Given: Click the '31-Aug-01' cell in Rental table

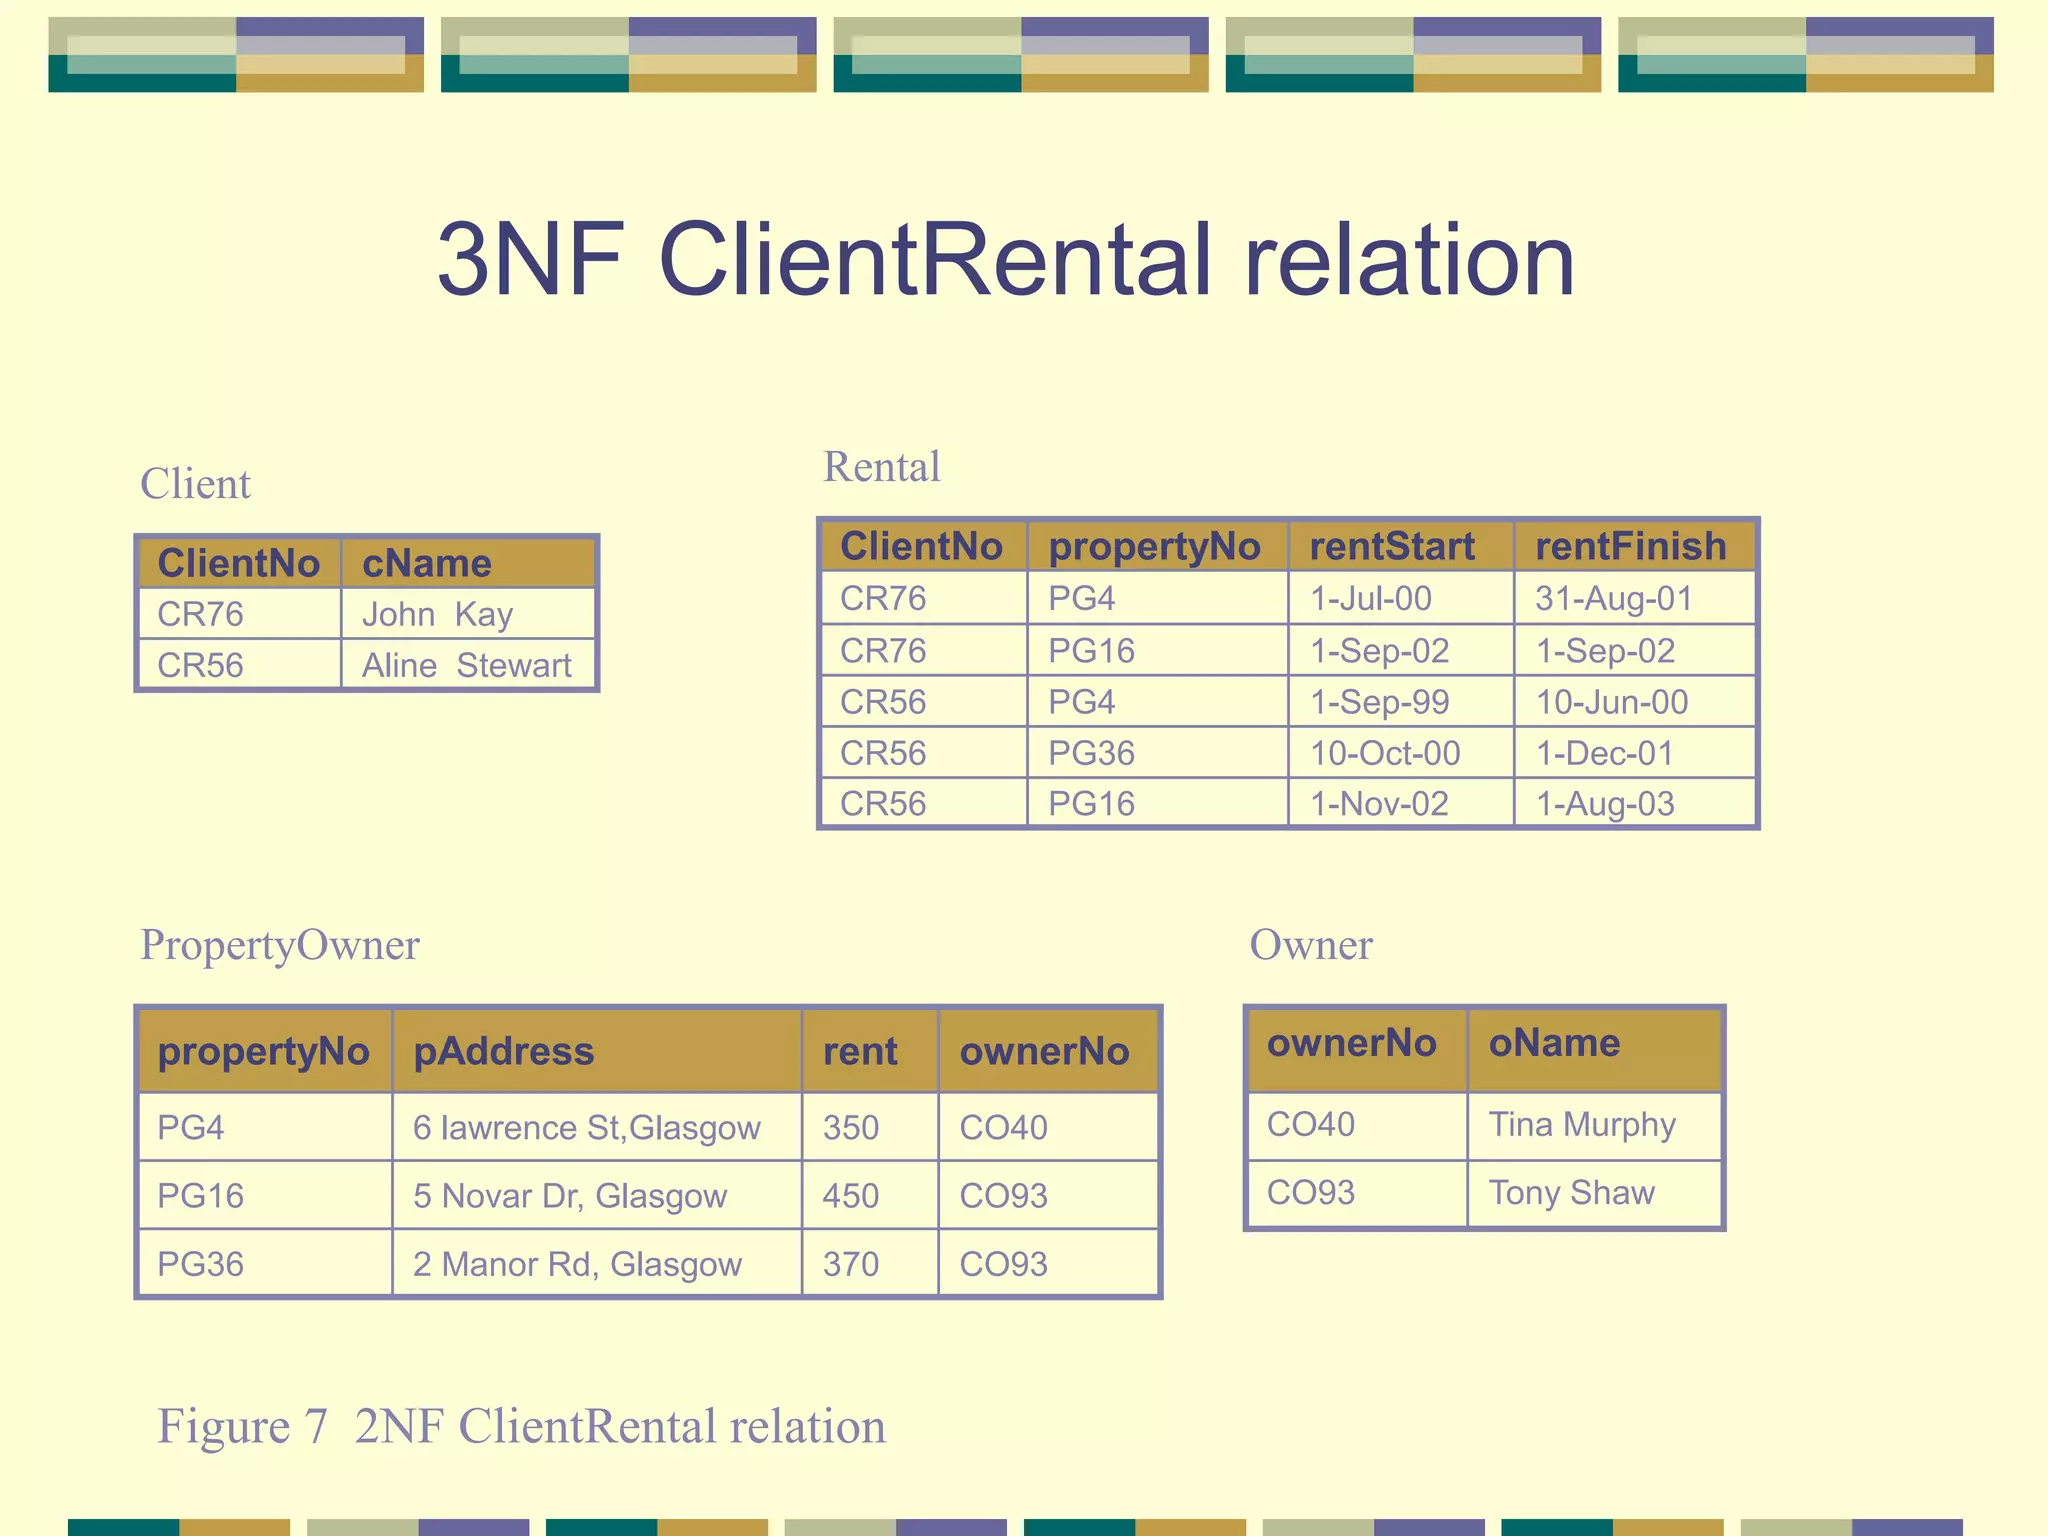Looking at the screenshot, I should tap(1613, 598).
